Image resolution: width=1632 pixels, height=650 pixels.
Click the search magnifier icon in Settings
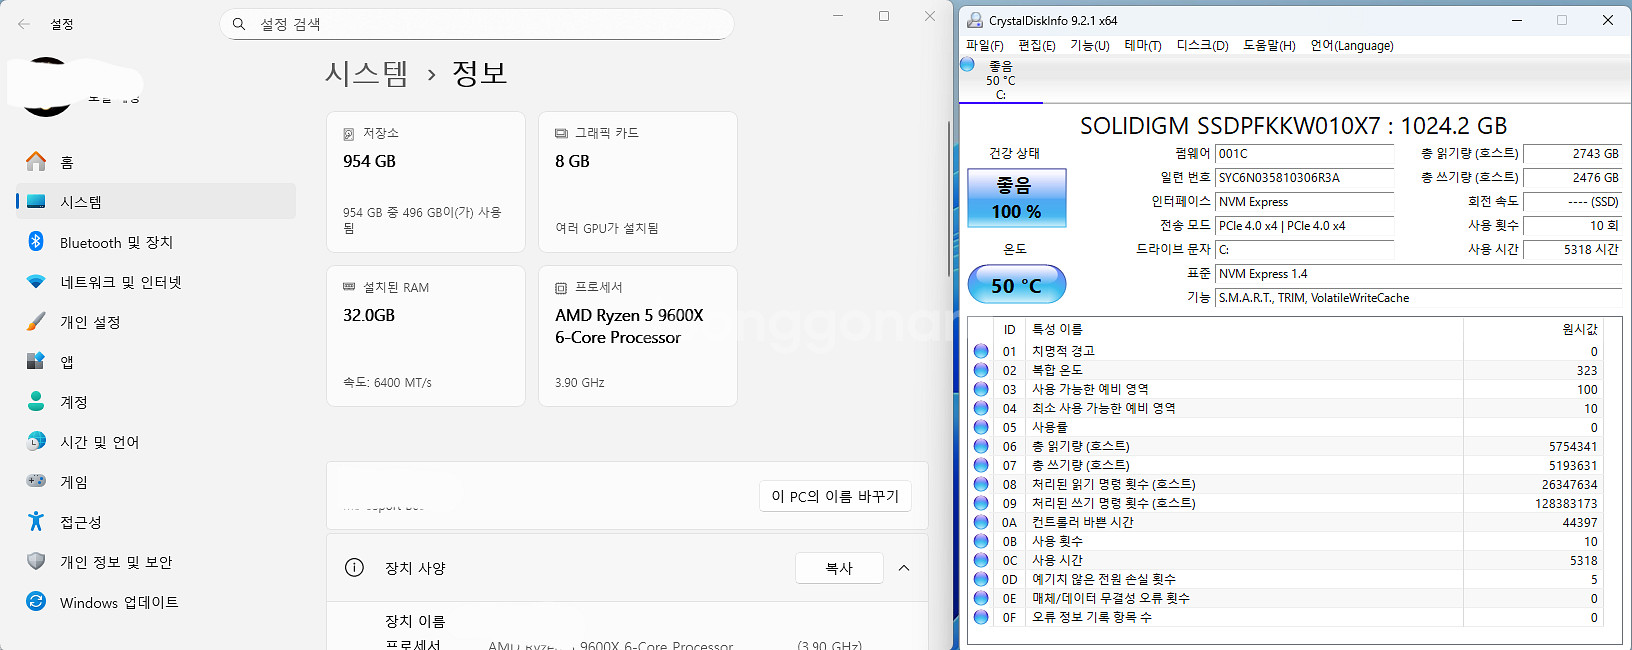point(239,24)
